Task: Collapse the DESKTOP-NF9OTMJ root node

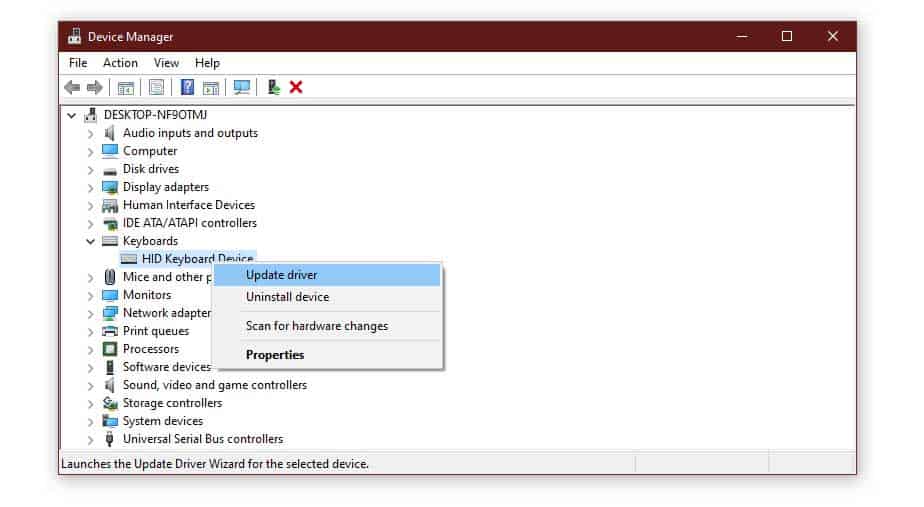Action: [71, 116]
